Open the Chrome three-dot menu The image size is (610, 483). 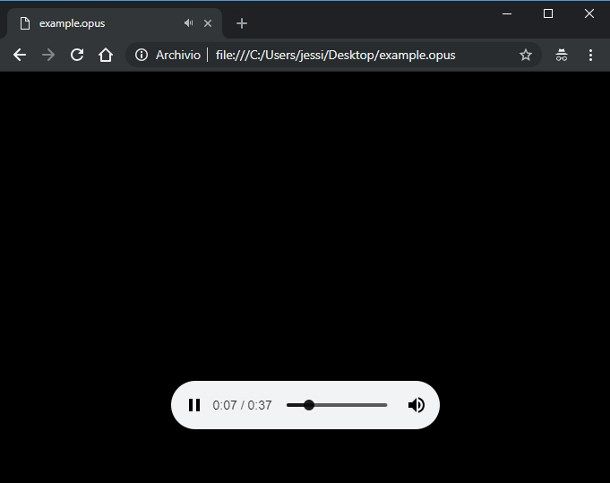[x=590, y=55]
